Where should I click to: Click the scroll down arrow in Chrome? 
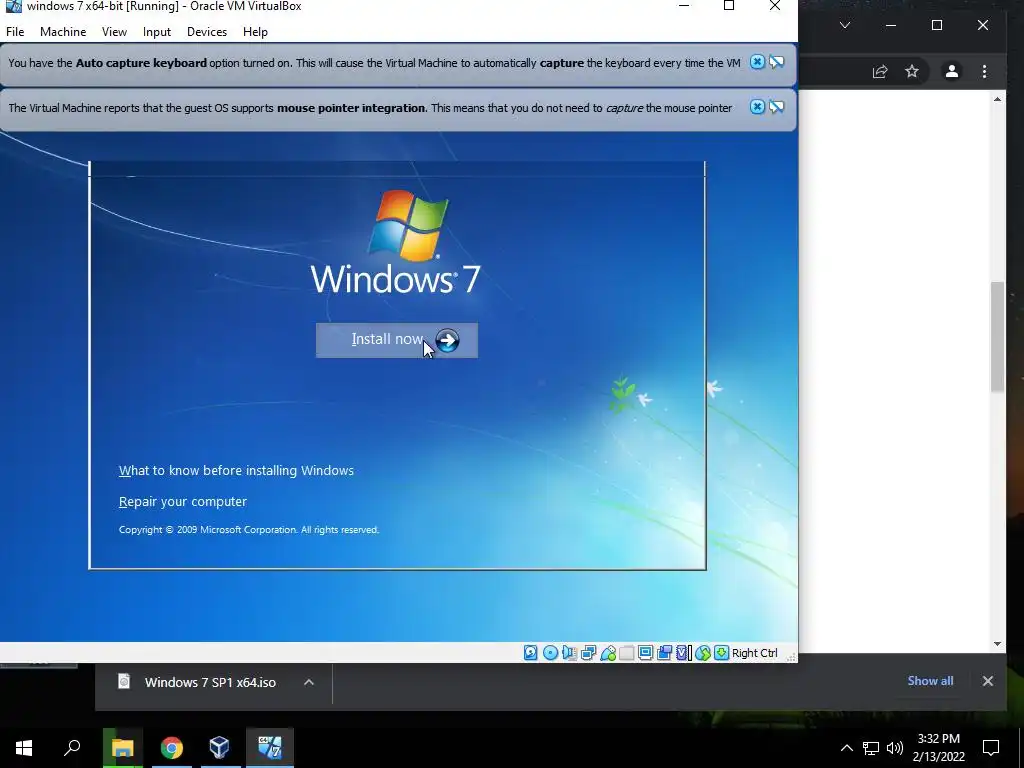pyautogui.click(x=997, y=644)
